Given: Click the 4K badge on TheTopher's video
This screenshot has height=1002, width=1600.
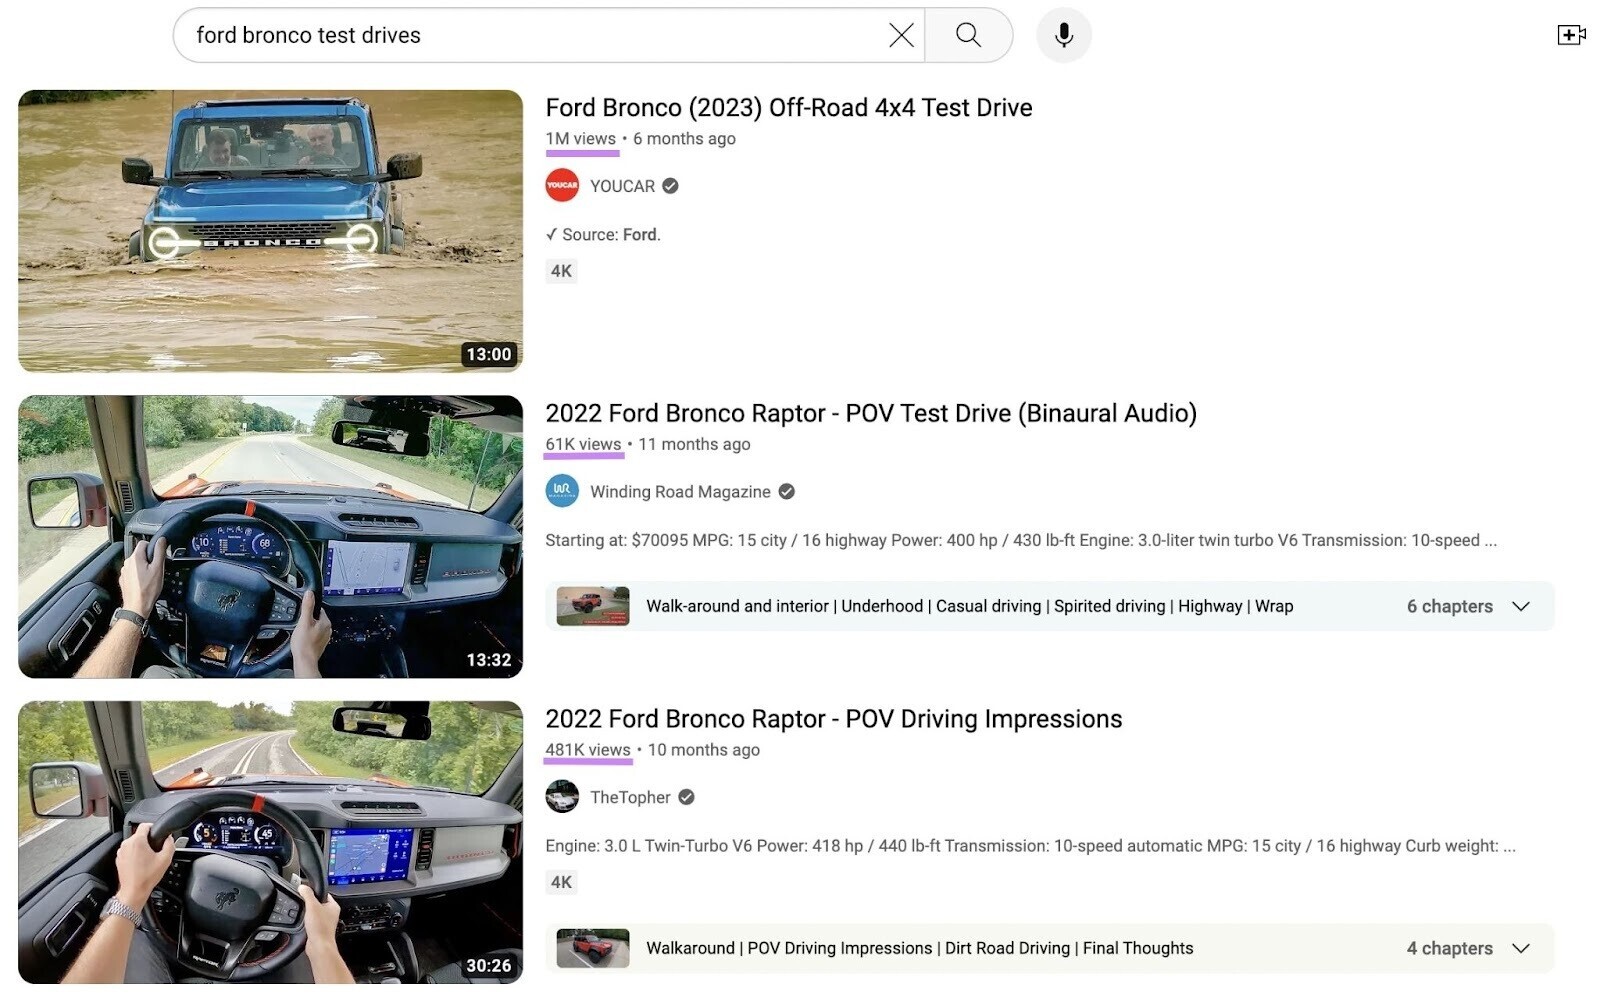Looking at the screenshot, I should (x=561, y=881).
